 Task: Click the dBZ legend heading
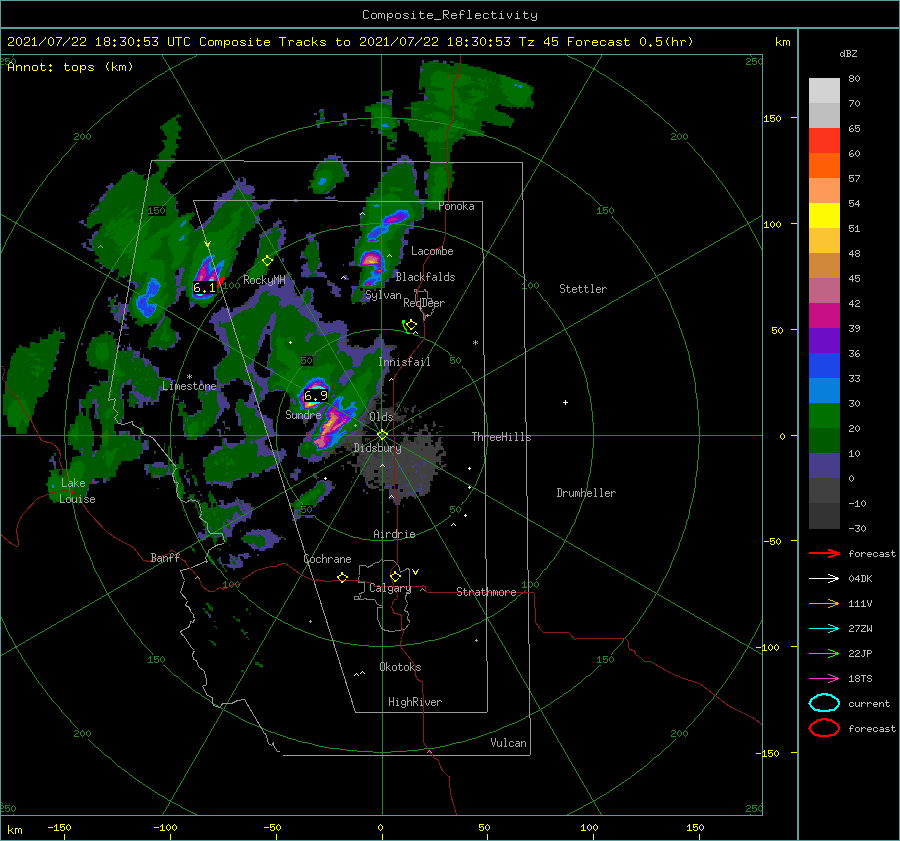pos(848,54)
